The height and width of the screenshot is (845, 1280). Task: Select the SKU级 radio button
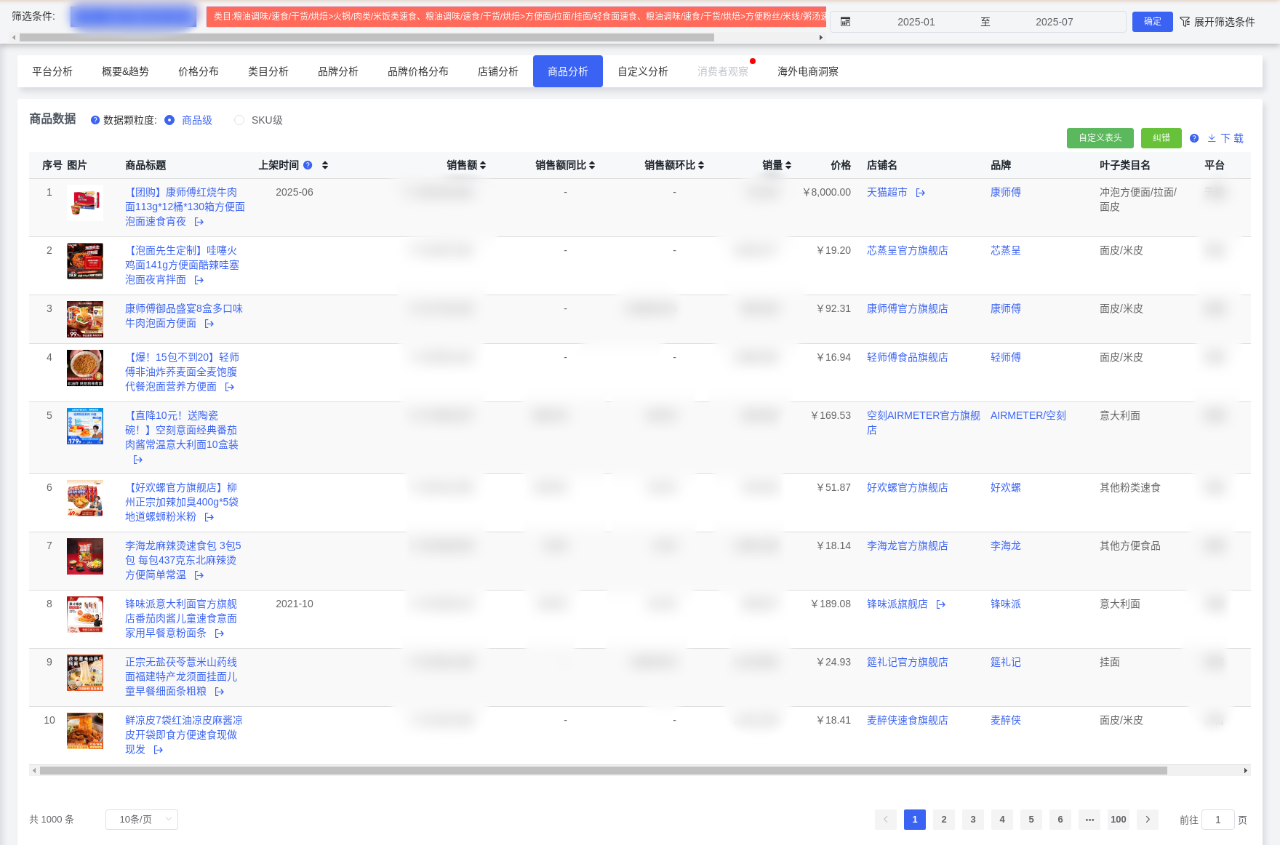tap(239, 120)
